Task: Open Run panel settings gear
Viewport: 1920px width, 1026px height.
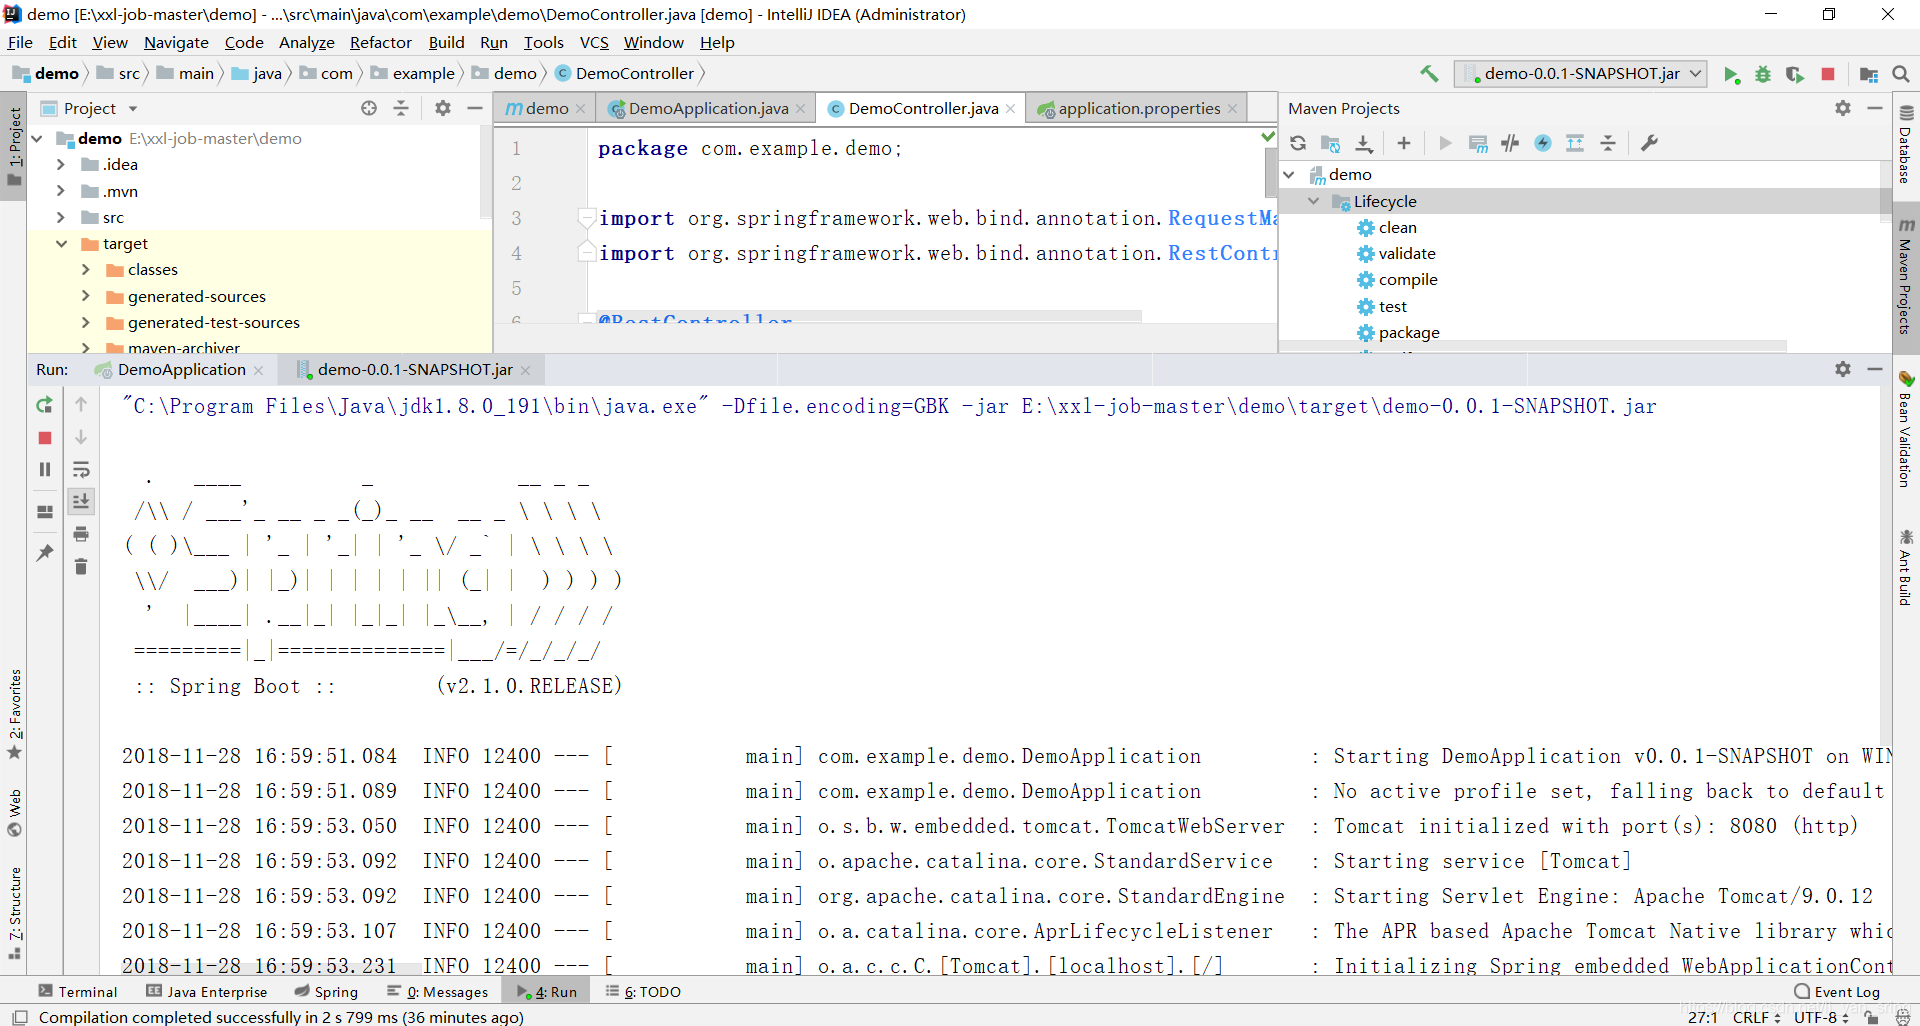Action: point(1843,369)
